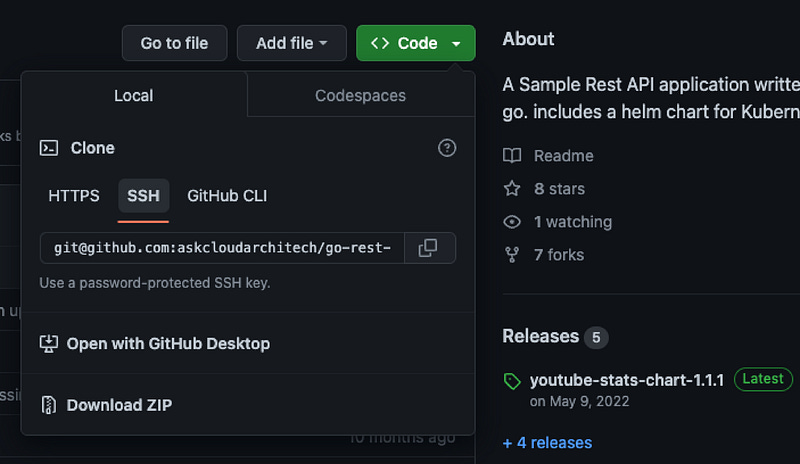The width and height of the screenshot is (800, 464).
Task: Open the Add file dropdown
Action: tap(291, 43)
